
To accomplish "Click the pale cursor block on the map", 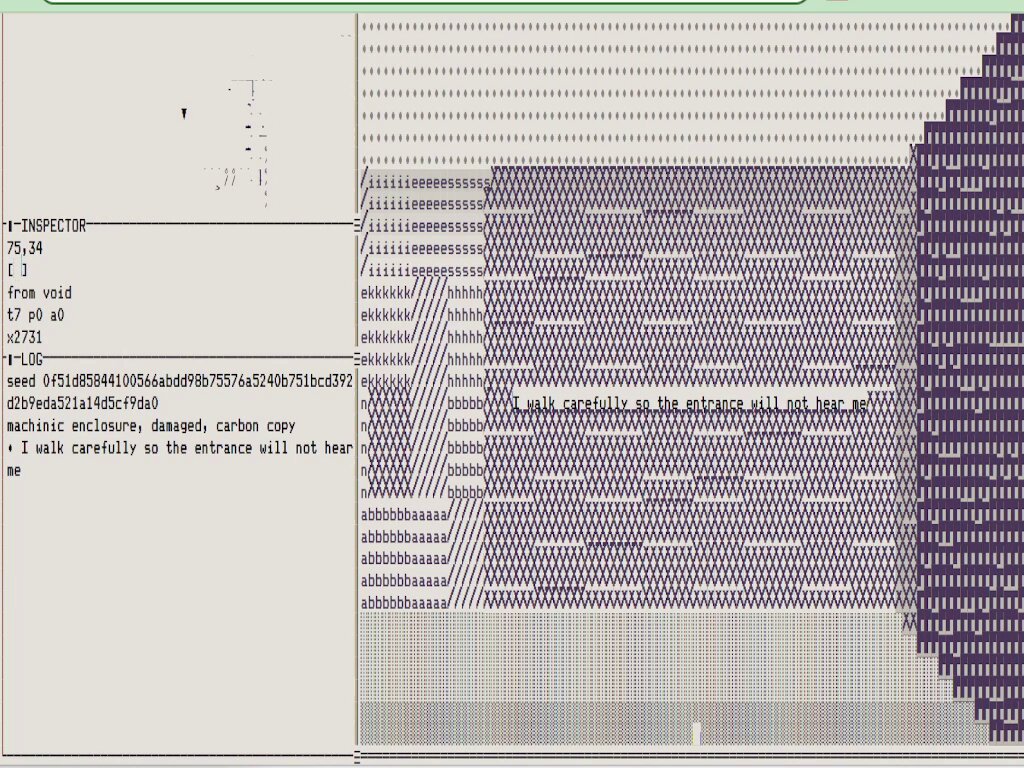I will (696, 733).
